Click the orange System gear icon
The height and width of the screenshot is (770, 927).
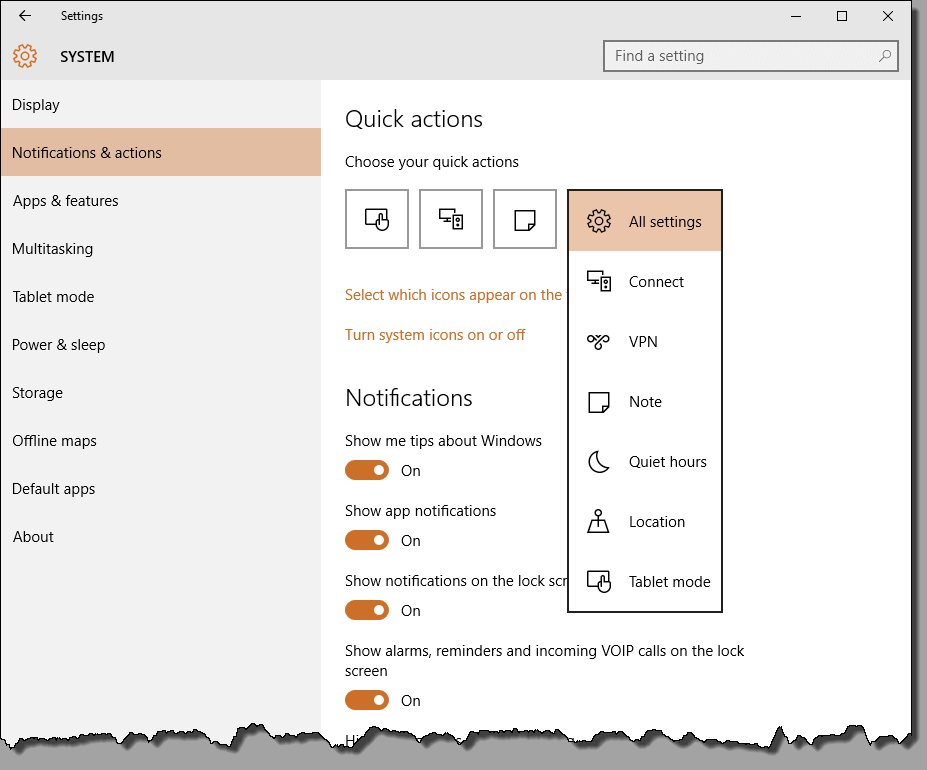(25, 56)
